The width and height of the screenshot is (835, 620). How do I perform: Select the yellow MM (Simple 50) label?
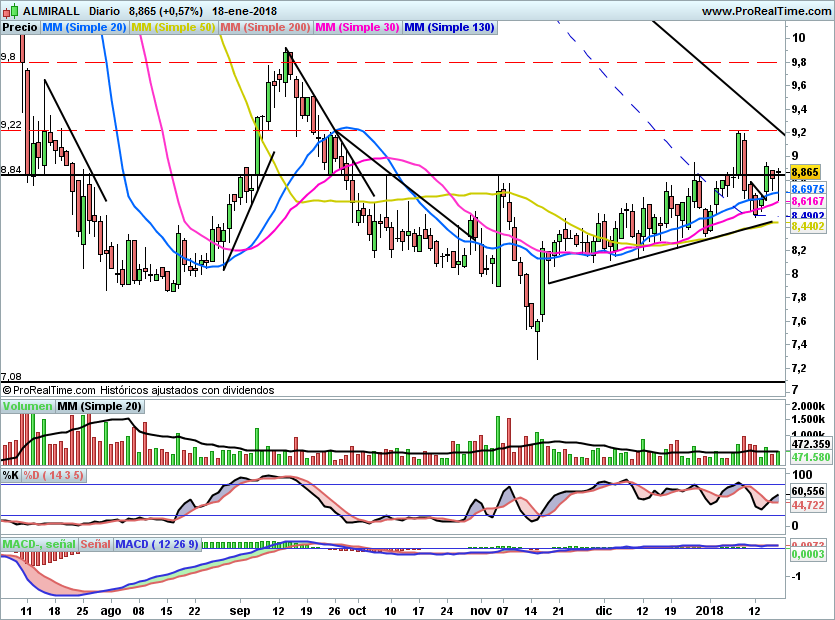[173, 28]
